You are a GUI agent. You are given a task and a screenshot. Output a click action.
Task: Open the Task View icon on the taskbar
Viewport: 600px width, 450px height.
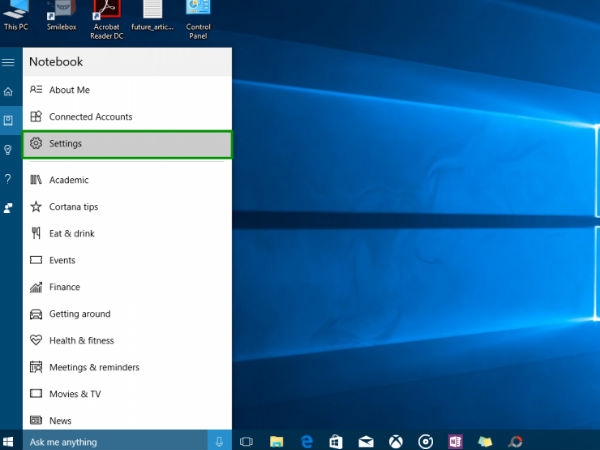click(x=246, y=442)
